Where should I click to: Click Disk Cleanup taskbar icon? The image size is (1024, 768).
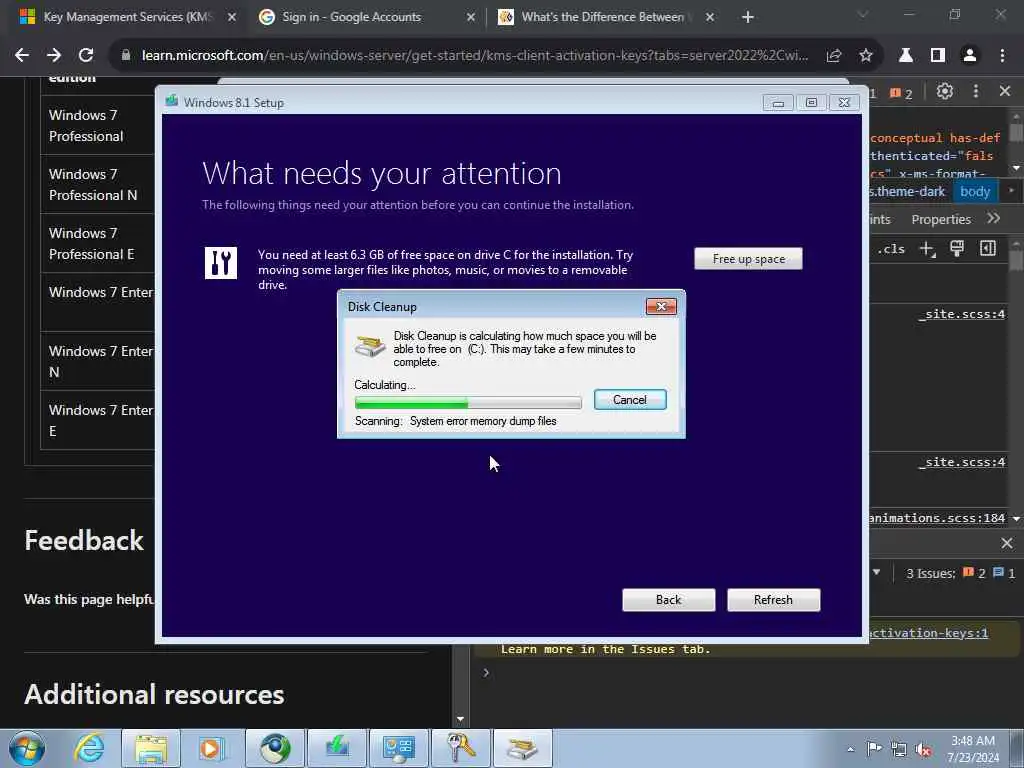[522, 748]
